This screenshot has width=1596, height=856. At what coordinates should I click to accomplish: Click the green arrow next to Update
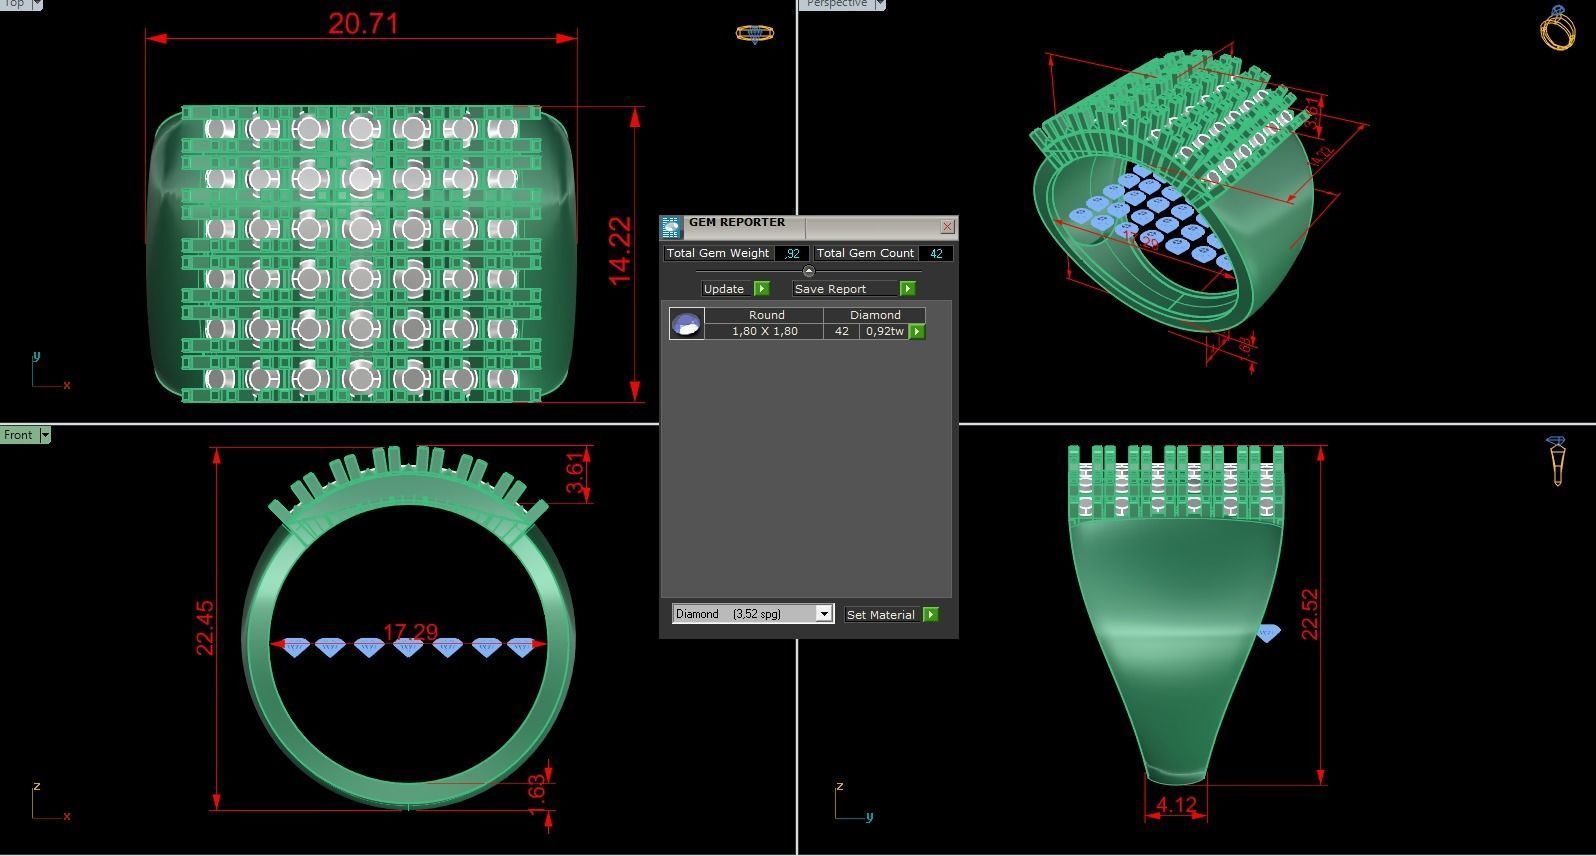762,289
